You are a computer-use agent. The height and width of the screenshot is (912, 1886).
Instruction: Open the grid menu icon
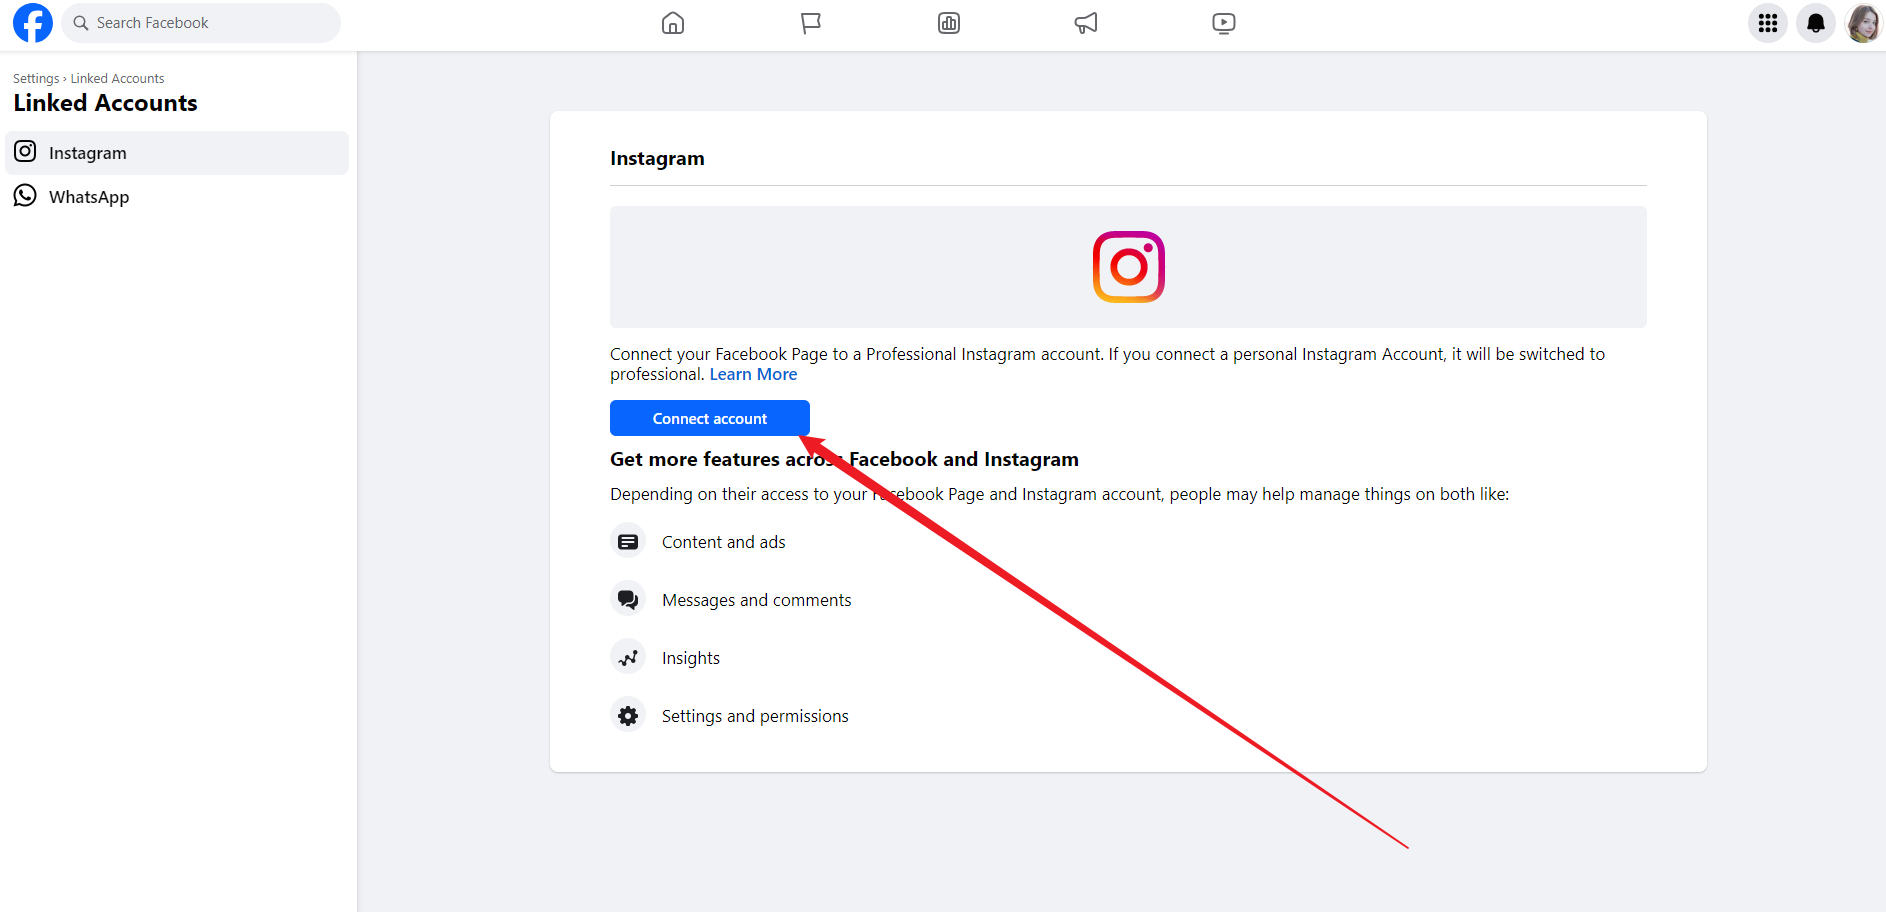click(1768, 23)
